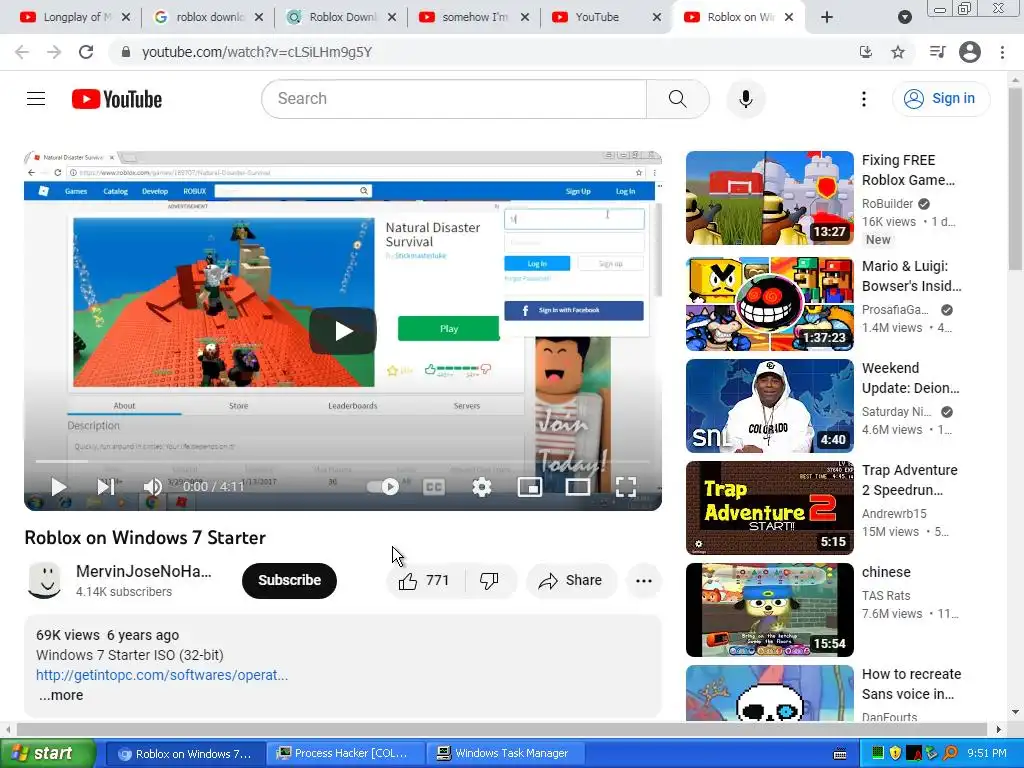Click the video title Roblox on Windows 7 Starter

point(145,537)
